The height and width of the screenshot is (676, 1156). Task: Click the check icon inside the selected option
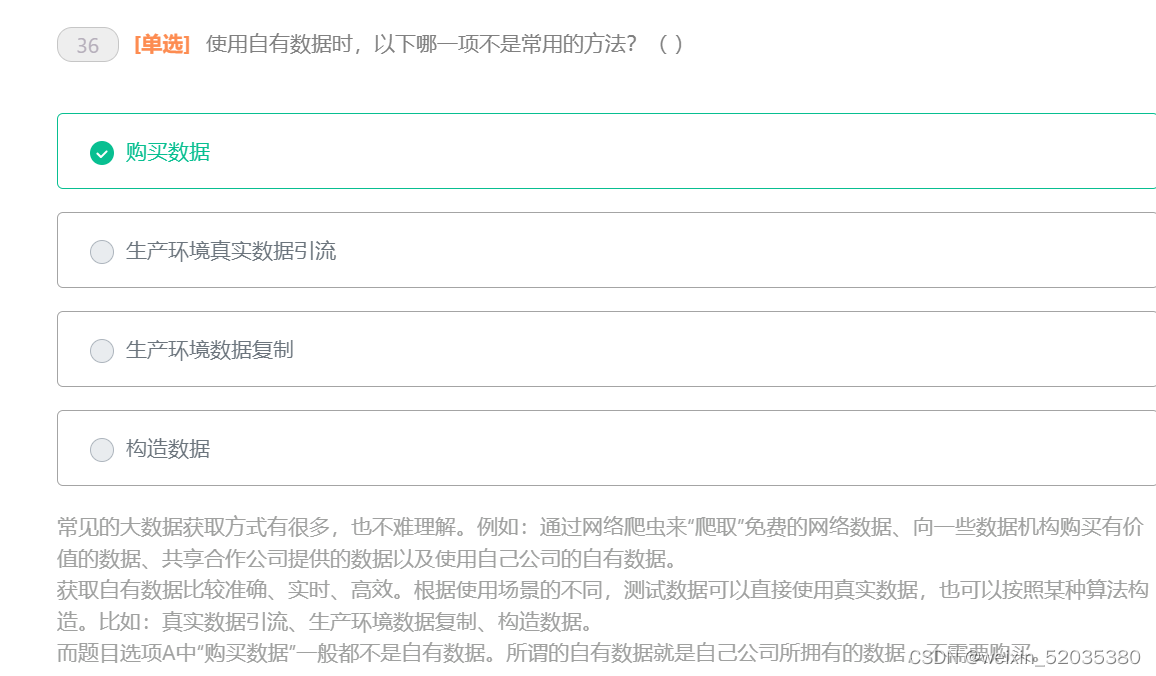(x=100, y=153)
